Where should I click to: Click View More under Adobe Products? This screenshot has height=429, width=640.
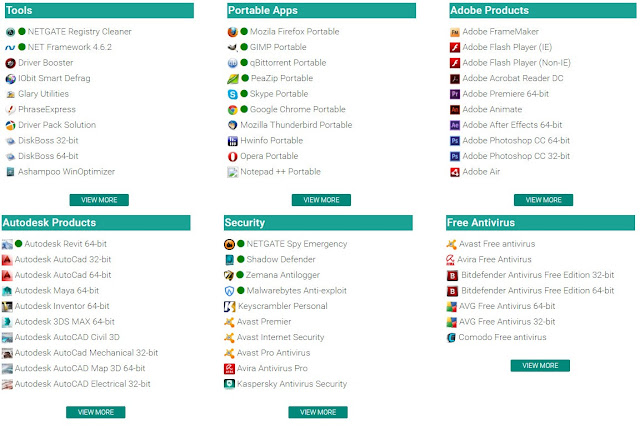point(543,200)
